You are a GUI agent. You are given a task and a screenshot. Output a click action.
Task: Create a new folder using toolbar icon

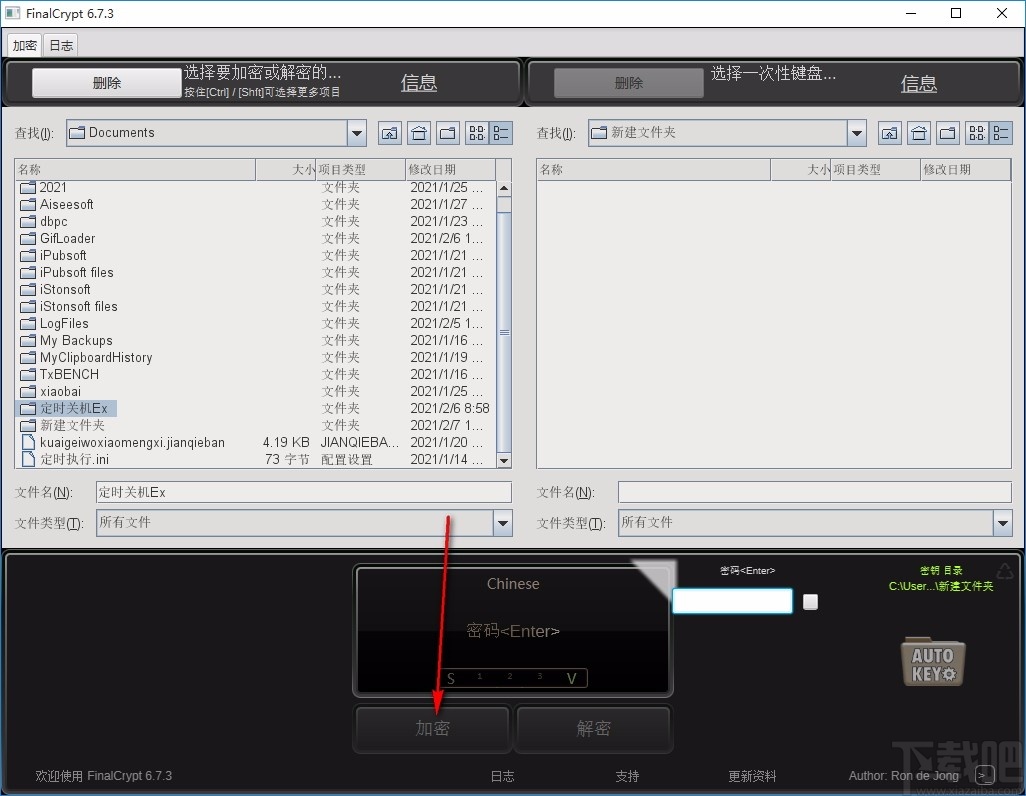pos(447,132)
